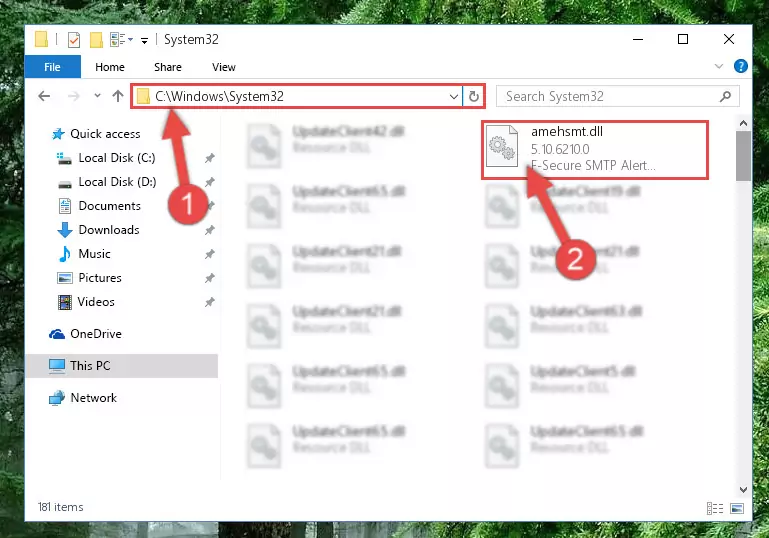Open Local Disk (C:) in navigation pane
The height and width of the screenshot is (538, 769).
click(117, 158)
